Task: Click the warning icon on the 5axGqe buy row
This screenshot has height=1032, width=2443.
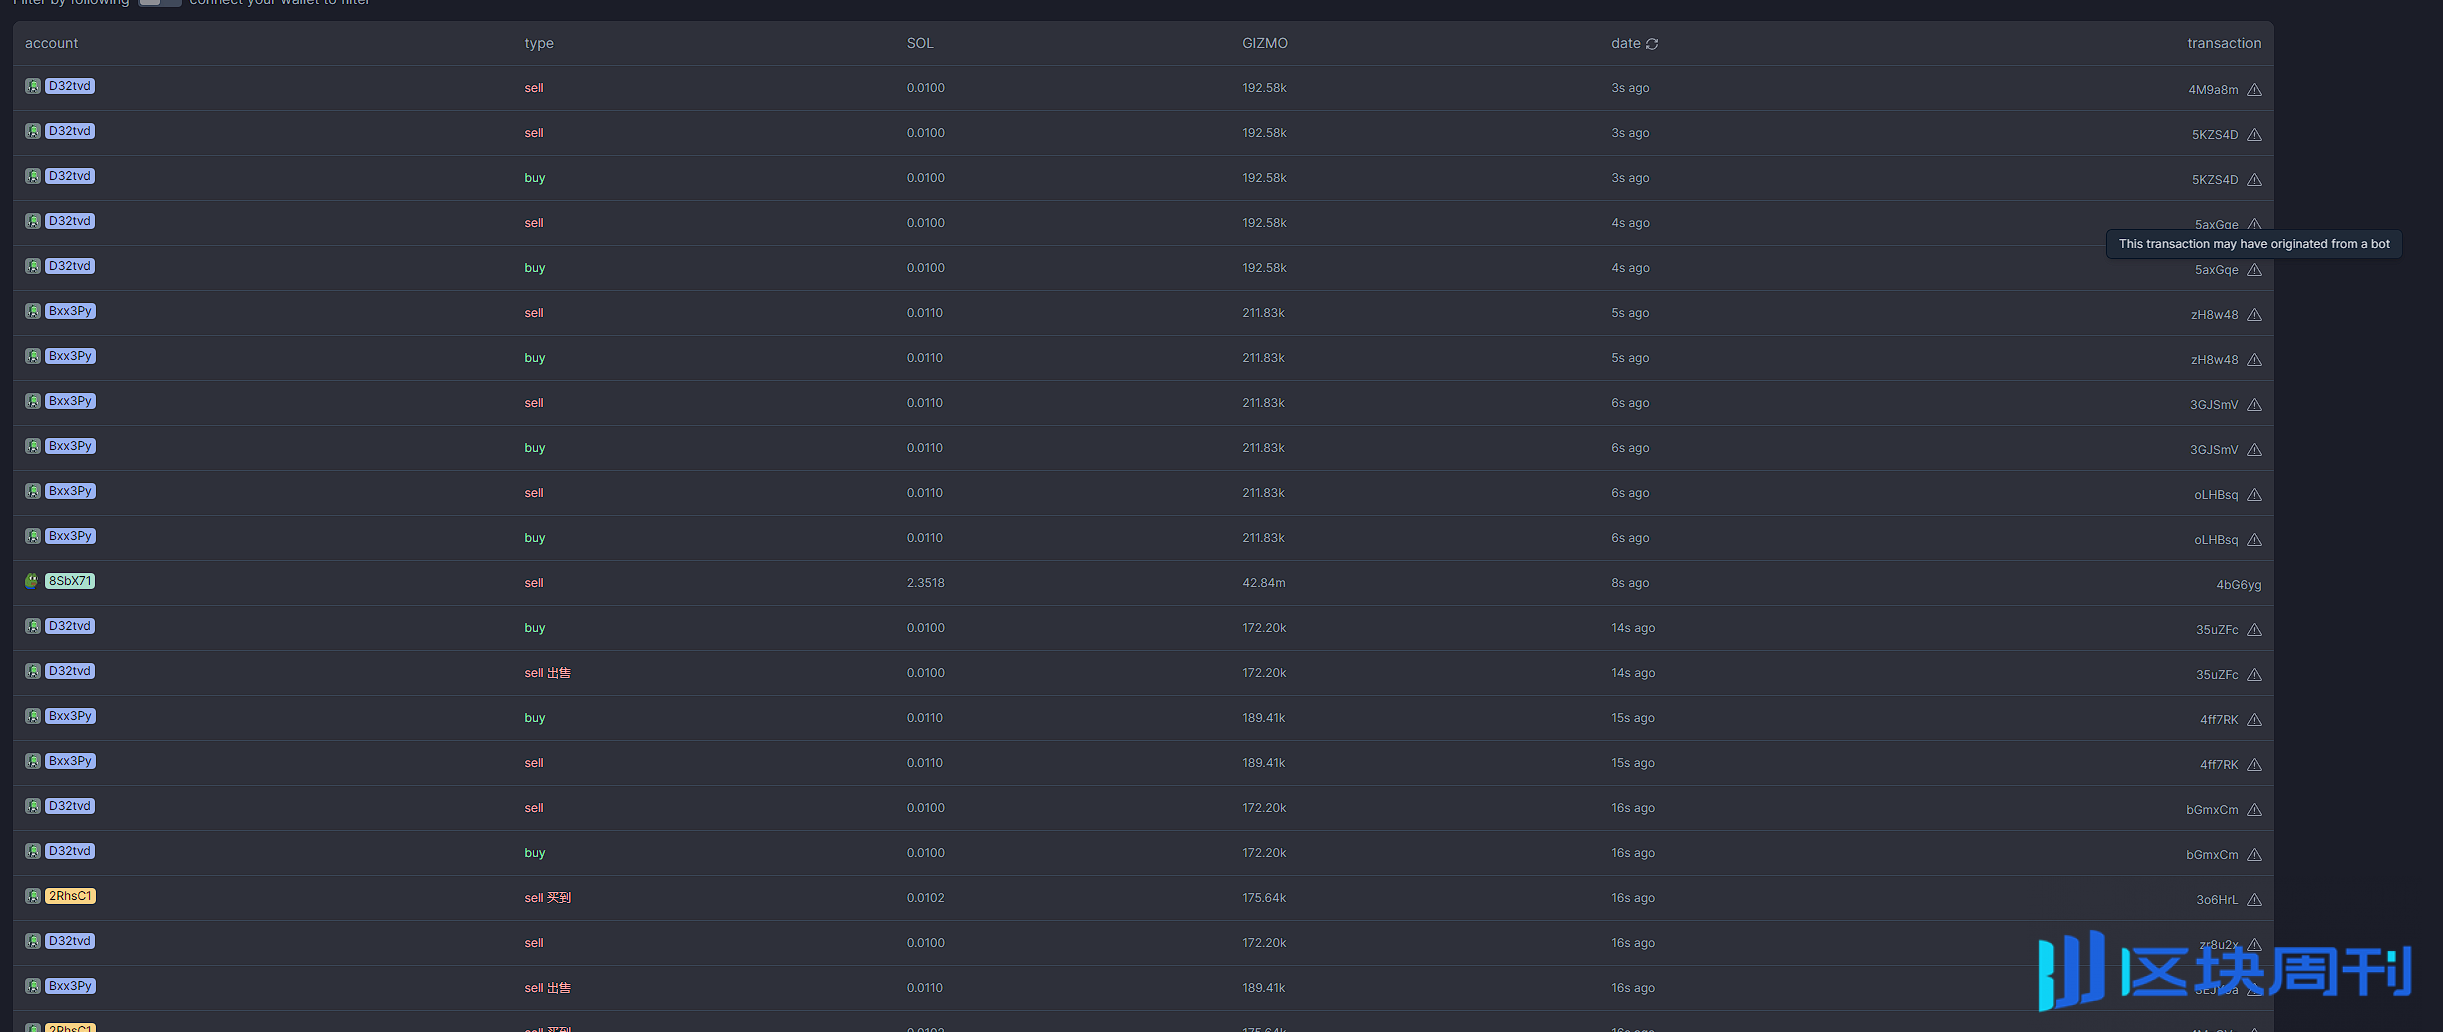Action: click(x=2254, y=270)
